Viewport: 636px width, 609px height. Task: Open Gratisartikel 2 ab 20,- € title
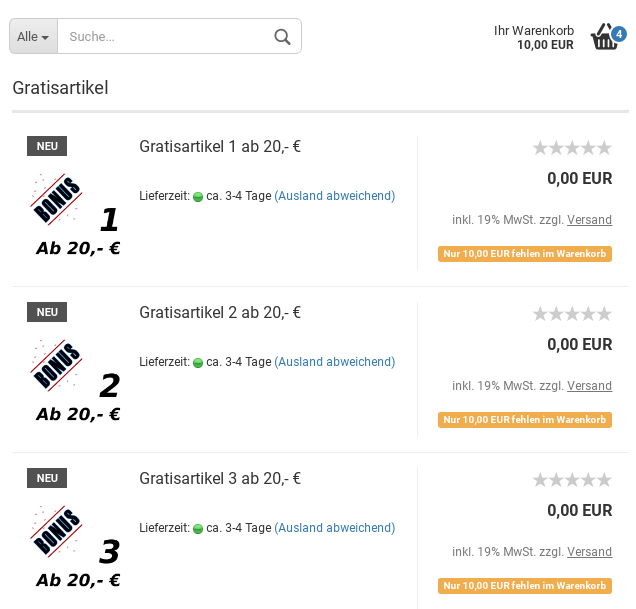[220, 312]
